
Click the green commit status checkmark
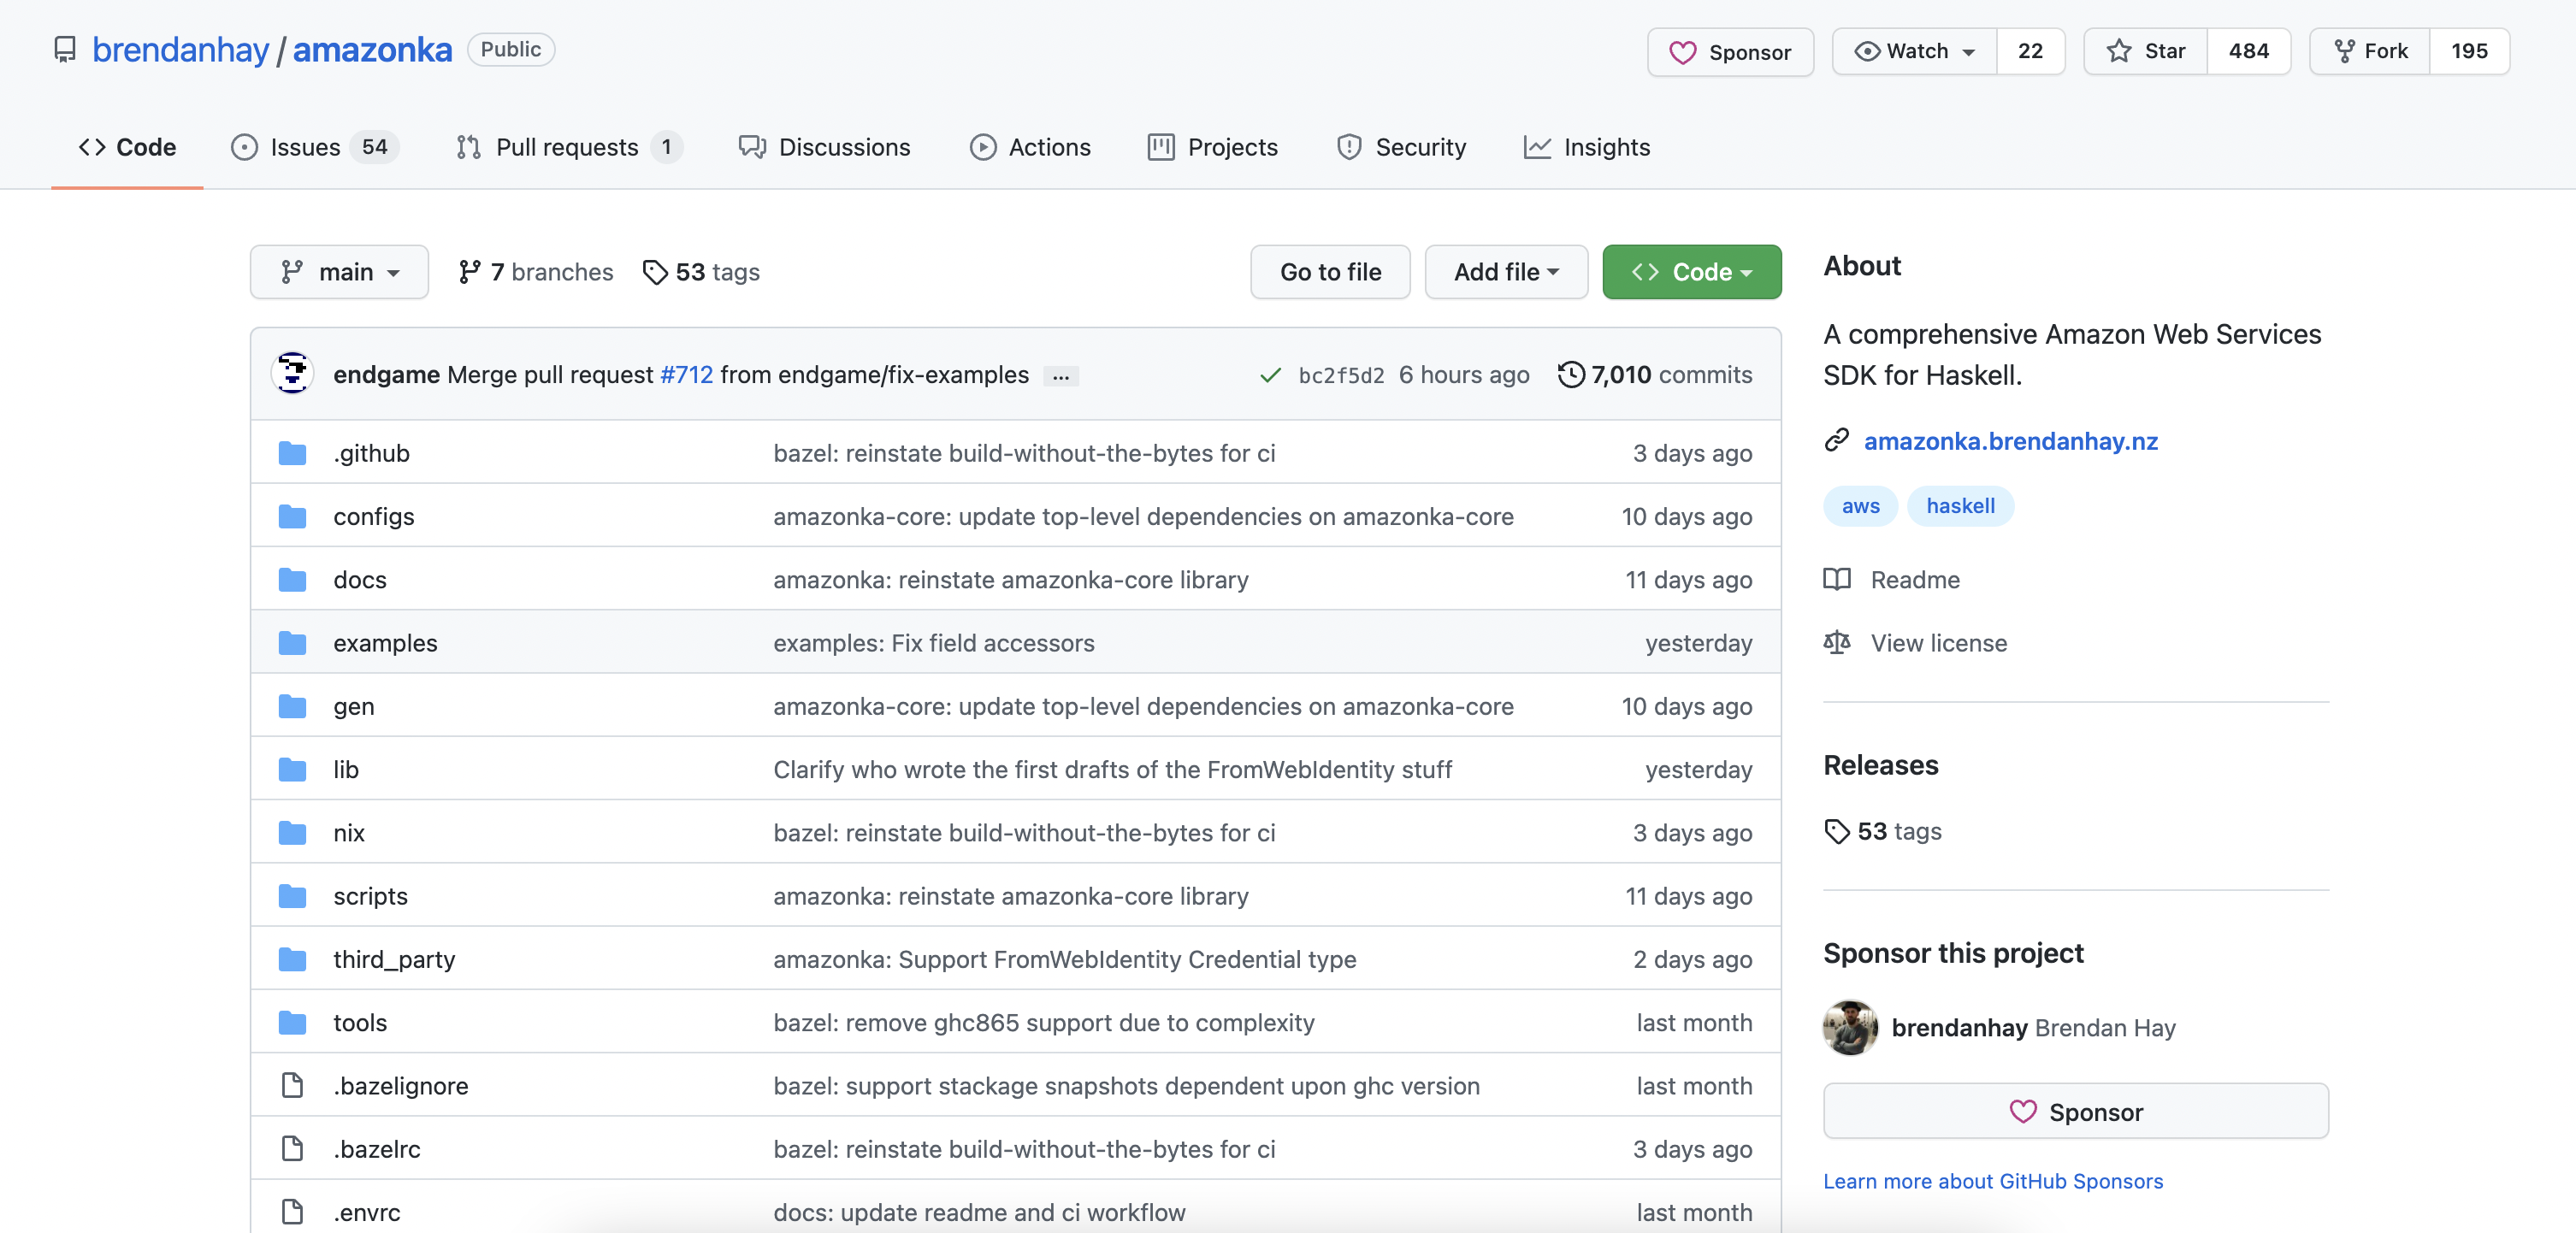pos(1270,375)
